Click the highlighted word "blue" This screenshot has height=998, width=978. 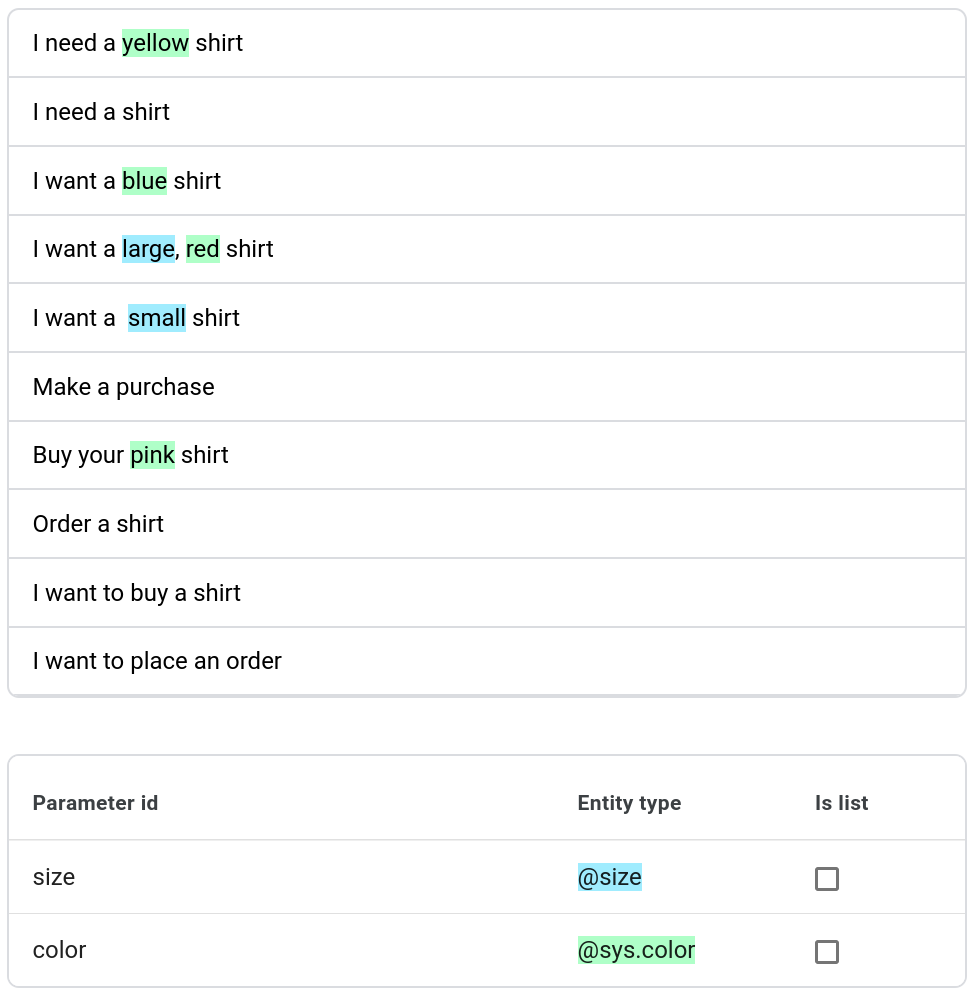(144, 181)
